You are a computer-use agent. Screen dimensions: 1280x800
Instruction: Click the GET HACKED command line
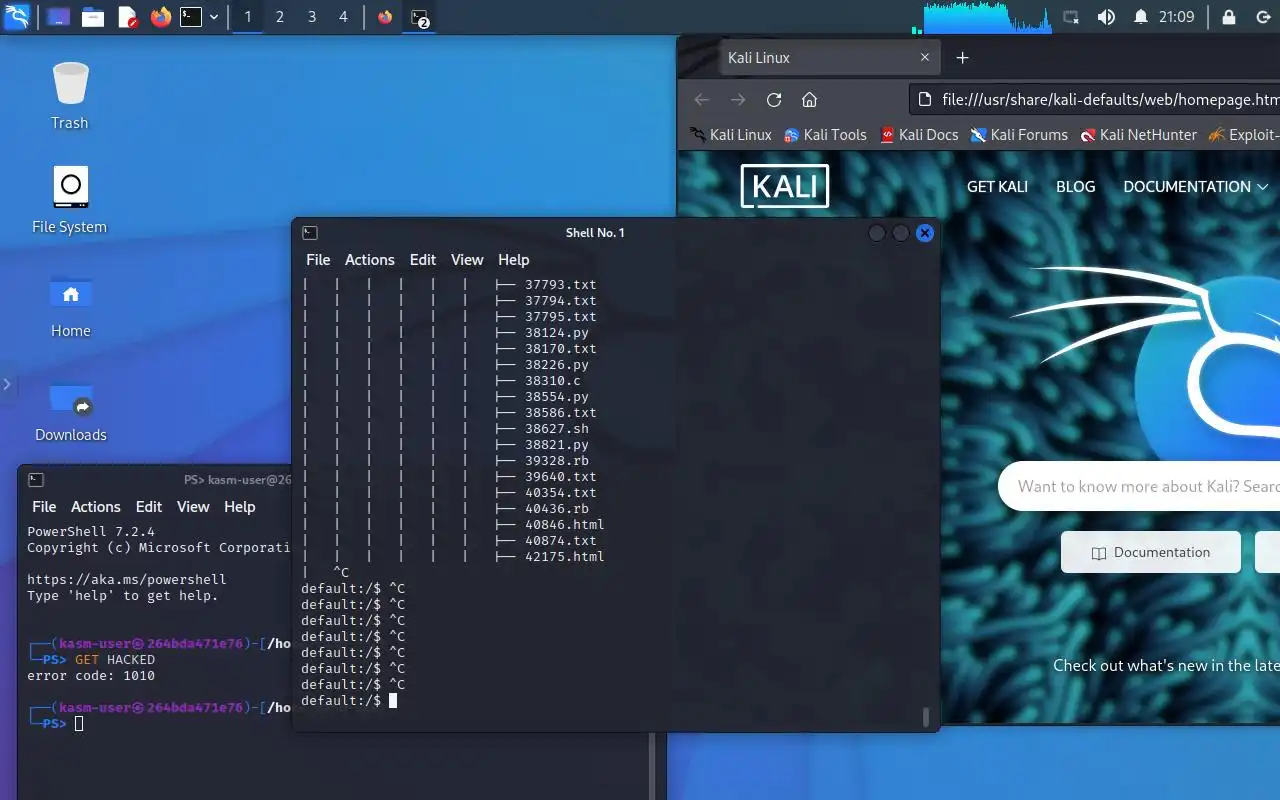[x=115, y=660]
